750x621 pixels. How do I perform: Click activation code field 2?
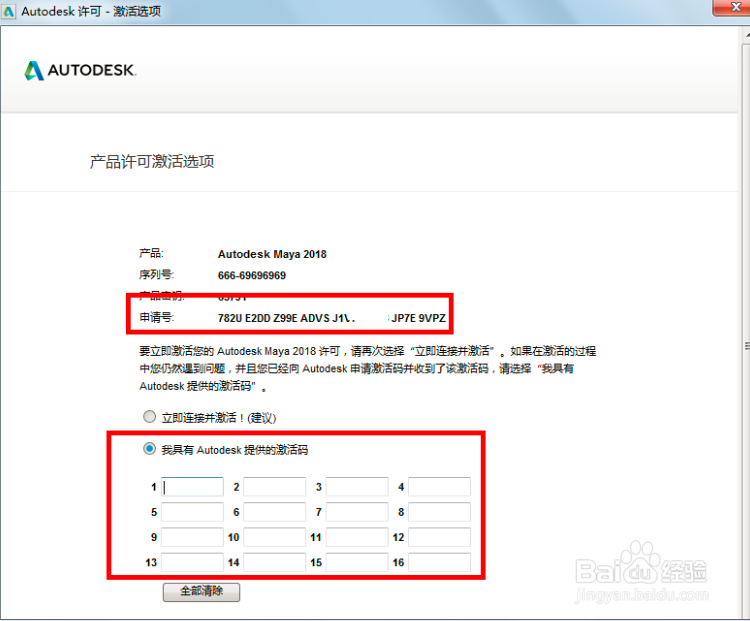click(275, 487)
